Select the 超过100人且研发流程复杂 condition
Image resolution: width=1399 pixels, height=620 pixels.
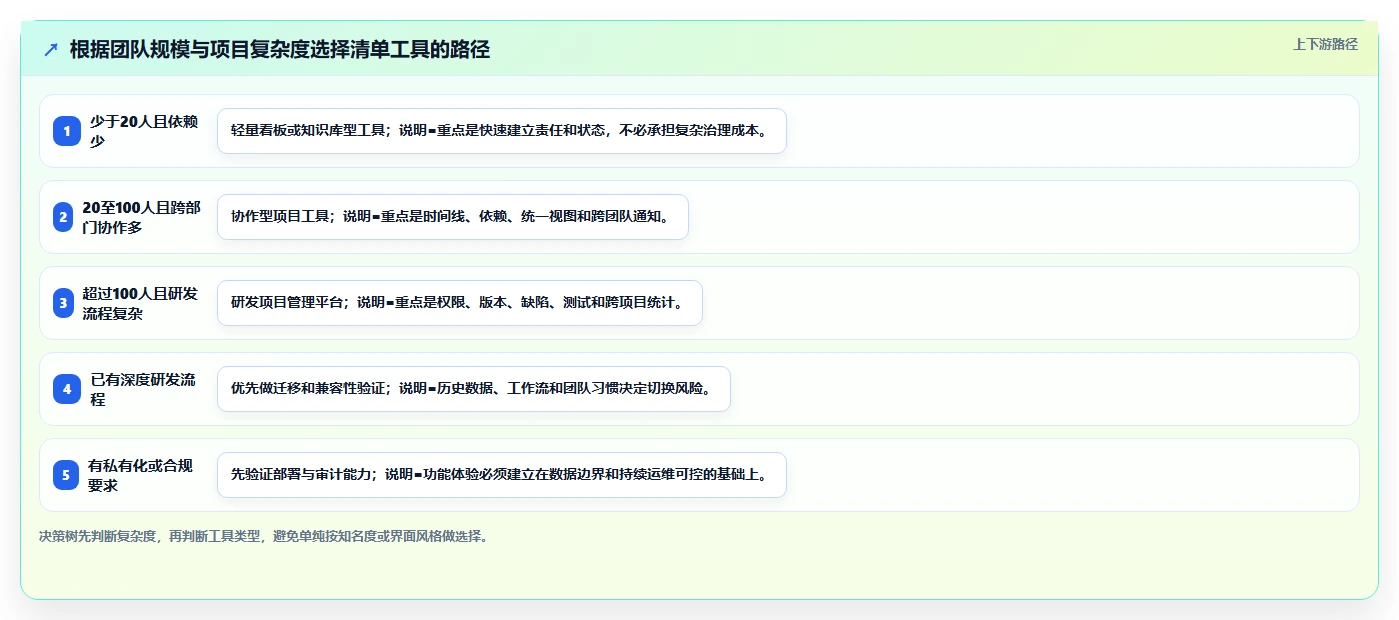pos(142,303)
